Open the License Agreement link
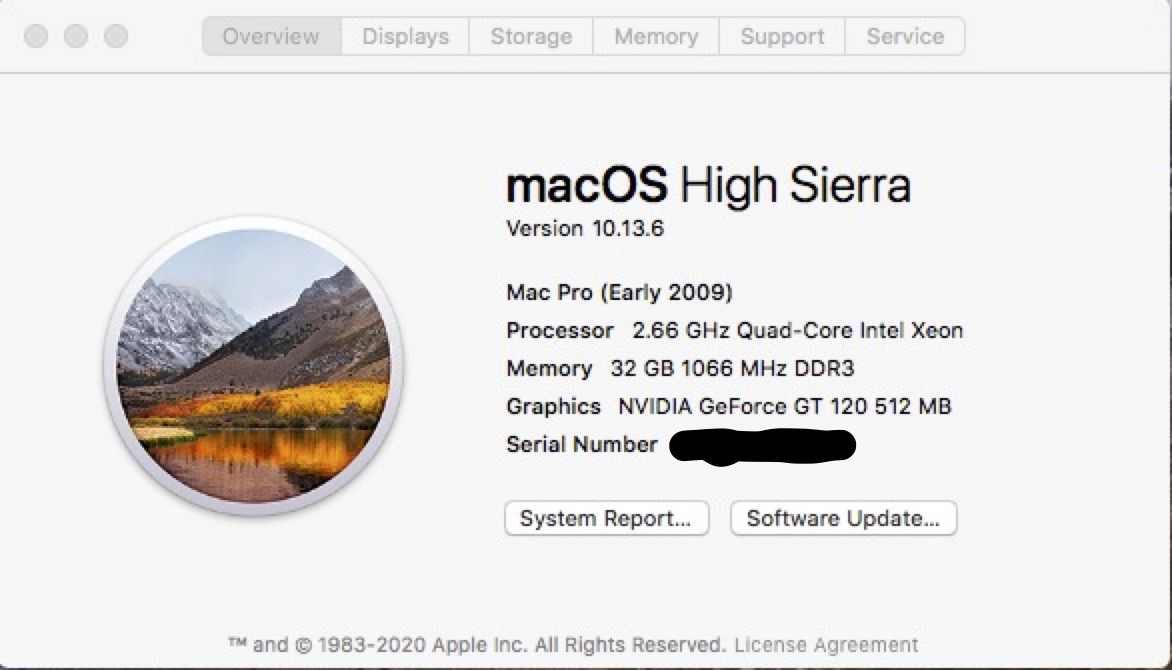Viewport: 1172px width, 670px height. click(826, 645)
